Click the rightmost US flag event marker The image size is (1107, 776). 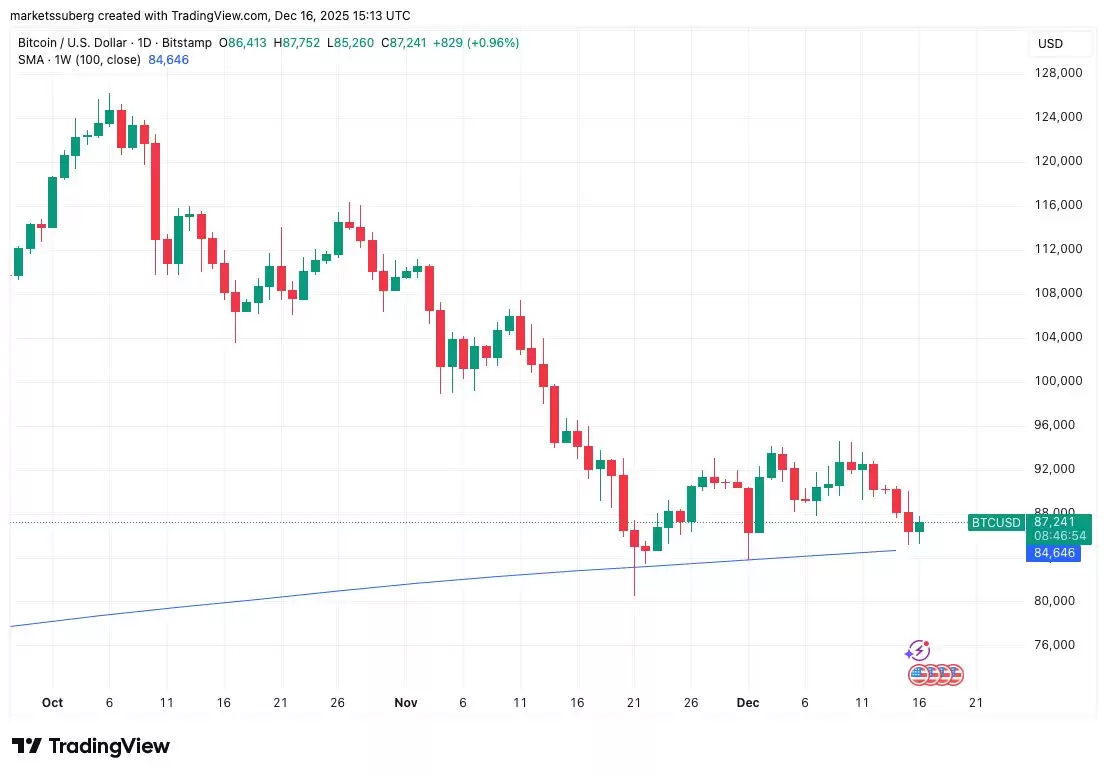(953, 674)
